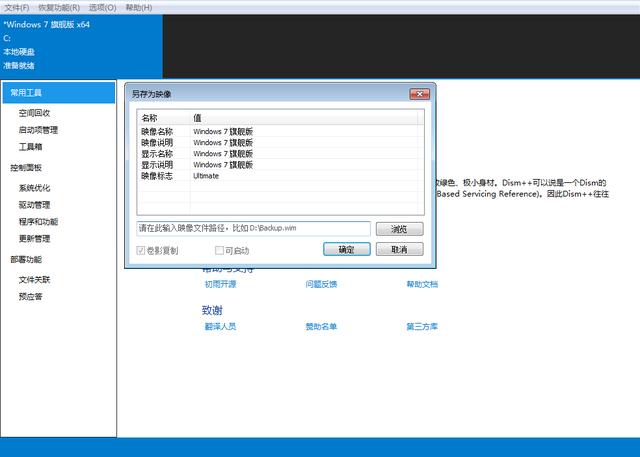The image size is (640, 457).
Task: Open the 问题反馈 link
Action: [321, 284]
